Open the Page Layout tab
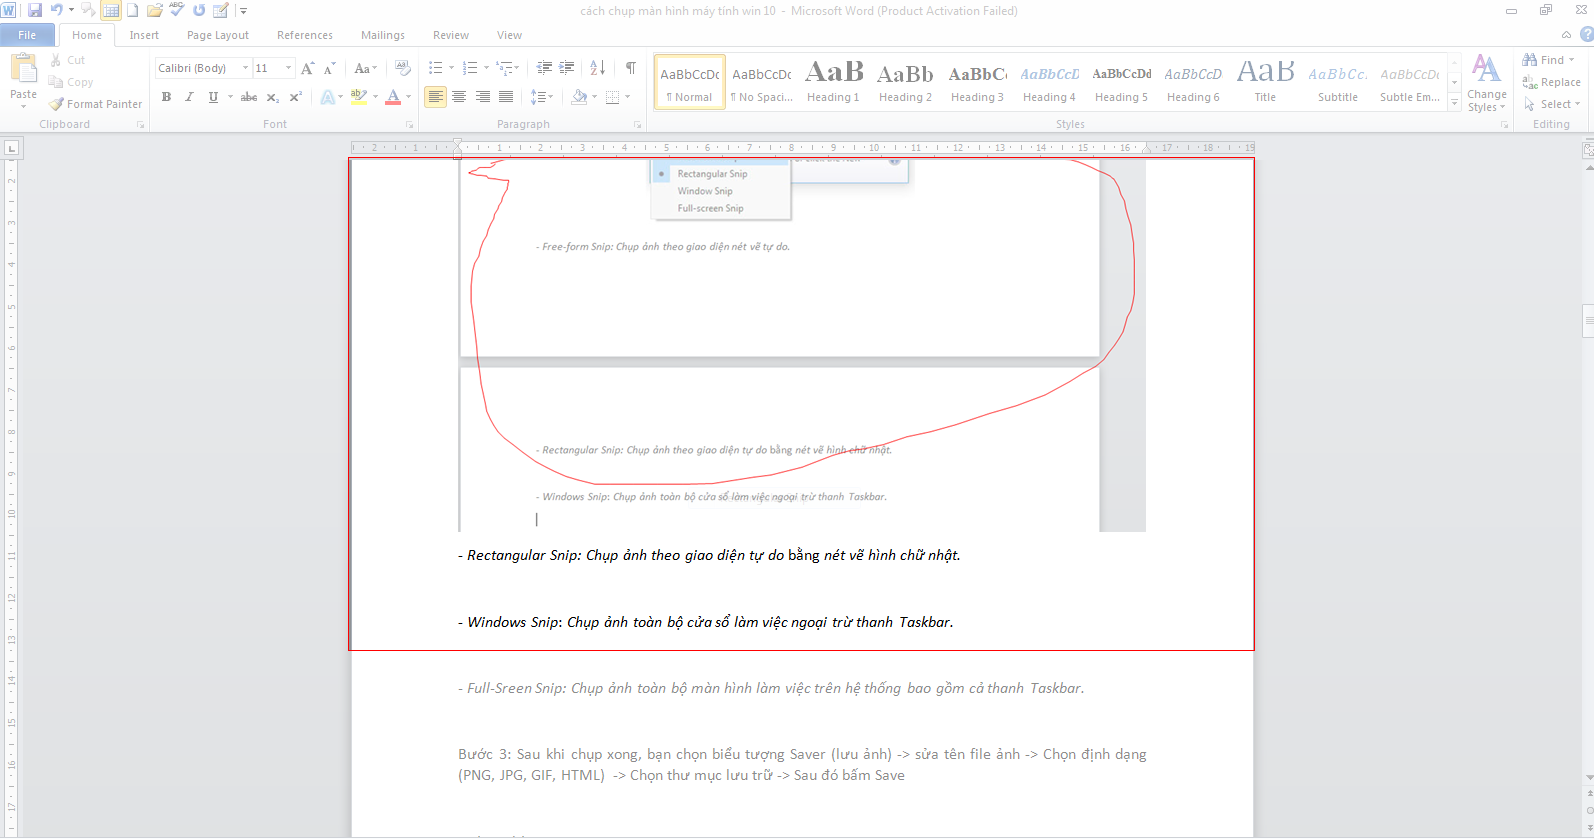1594x839 pixels. (x=217, y=35)
